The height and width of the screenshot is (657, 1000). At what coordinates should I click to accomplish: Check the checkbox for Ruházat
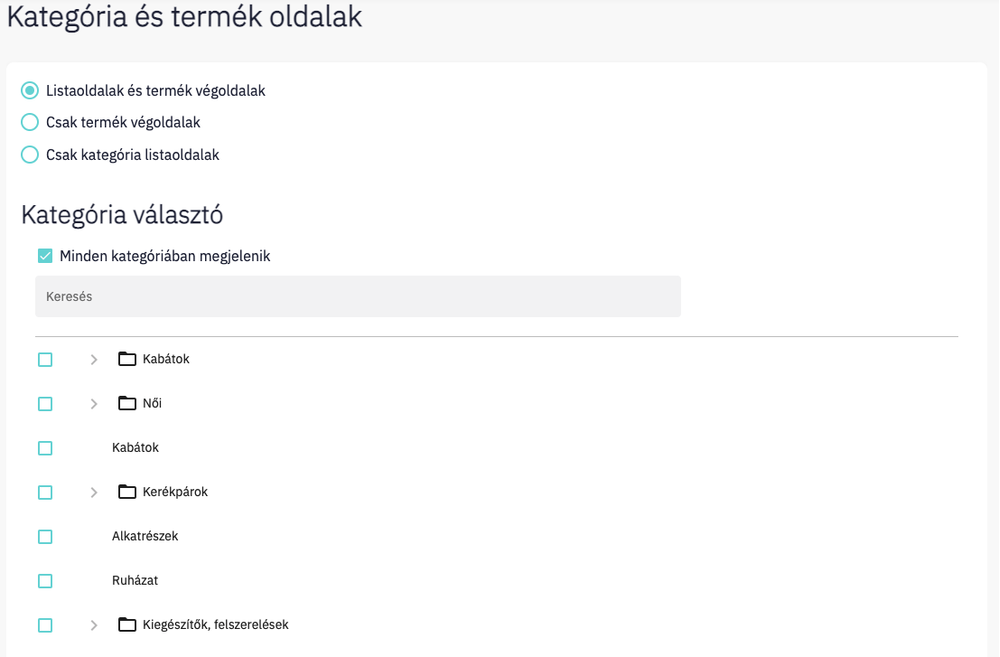45,580
